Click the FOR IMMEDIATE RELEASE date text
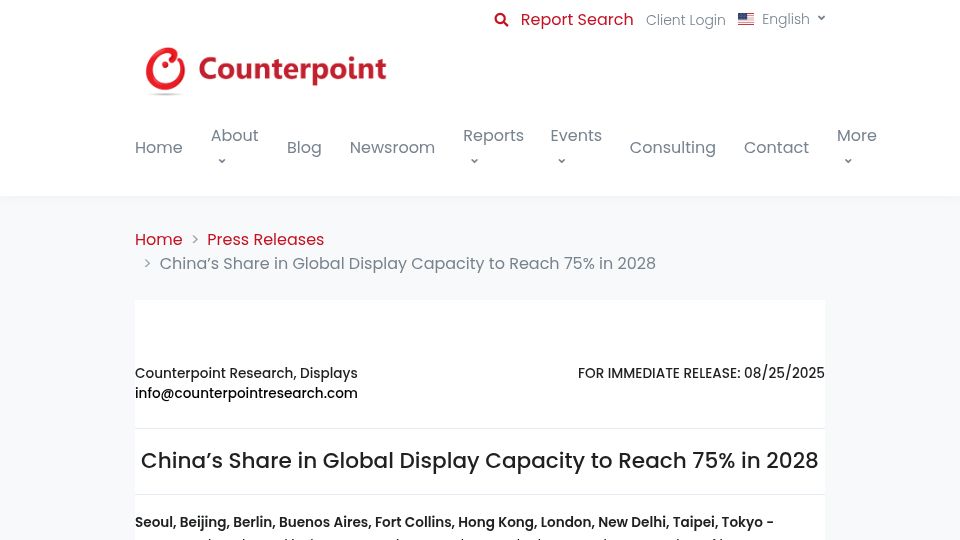The width and height of the screenshot is (960, 540). click(701, 373)
